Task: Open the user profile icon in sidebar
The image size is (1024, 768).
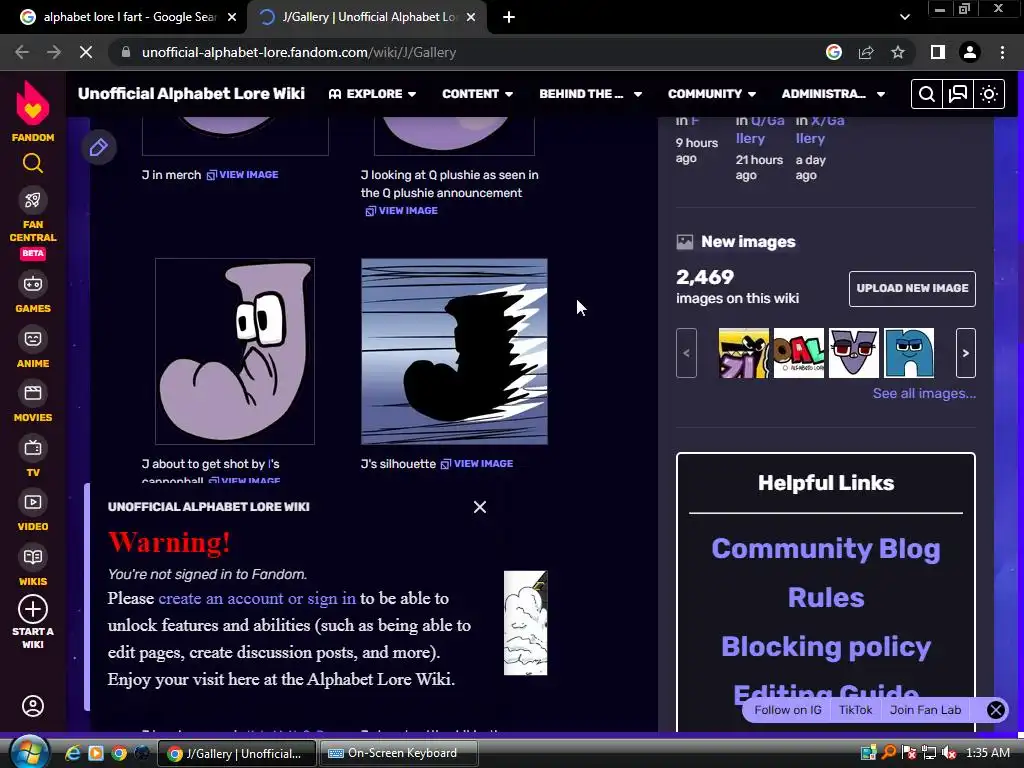Action: pyautogui.click(x=33, y=706)
